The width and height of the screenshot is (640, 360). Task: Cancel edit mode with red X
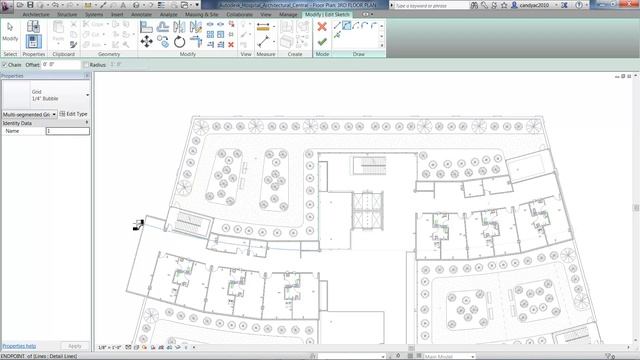click(x=322, y=27)
